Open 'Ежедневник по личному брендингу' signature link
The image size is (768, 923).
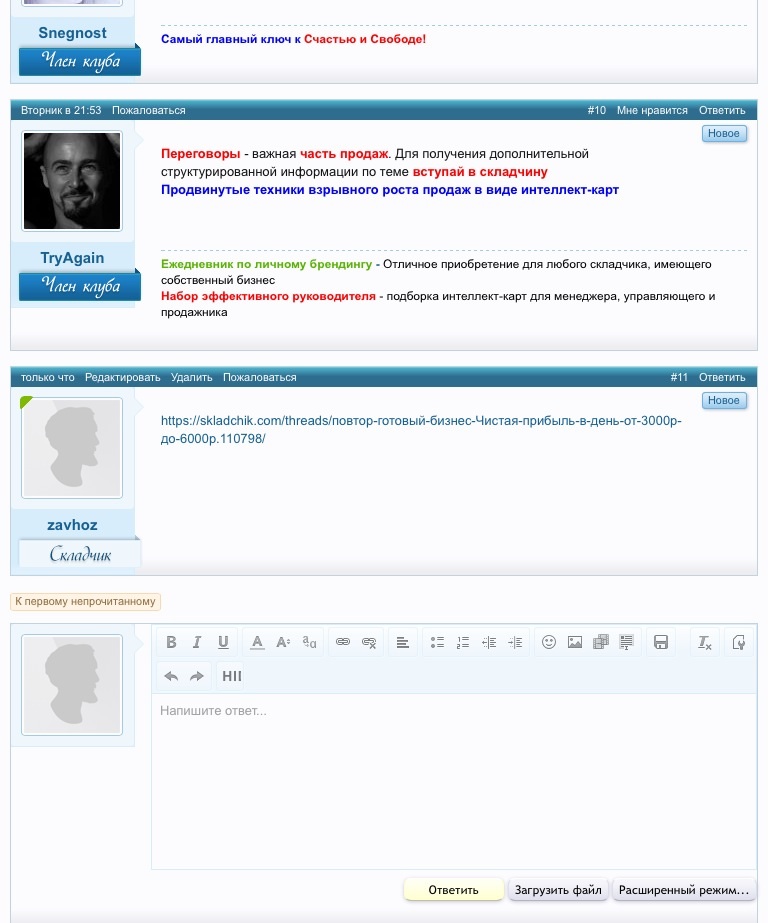(267, 264)
